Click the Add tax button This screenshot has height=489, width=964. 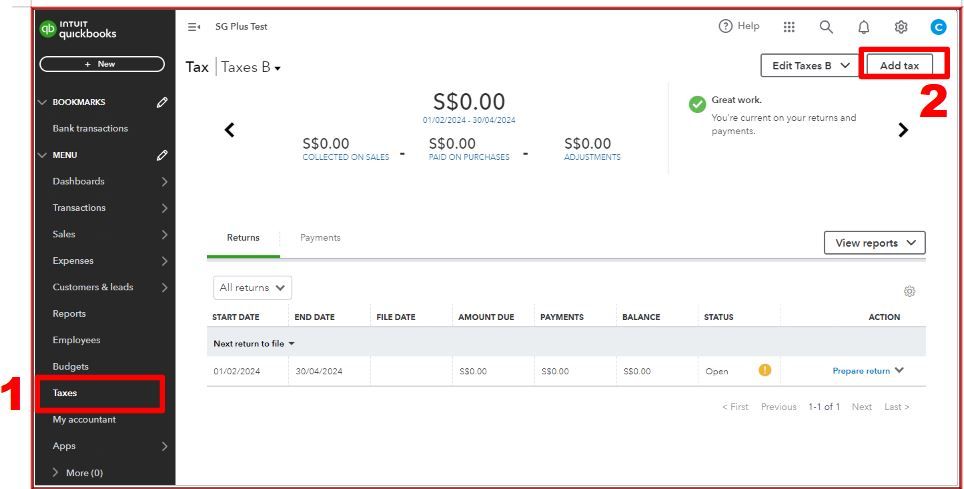(899, 65)
